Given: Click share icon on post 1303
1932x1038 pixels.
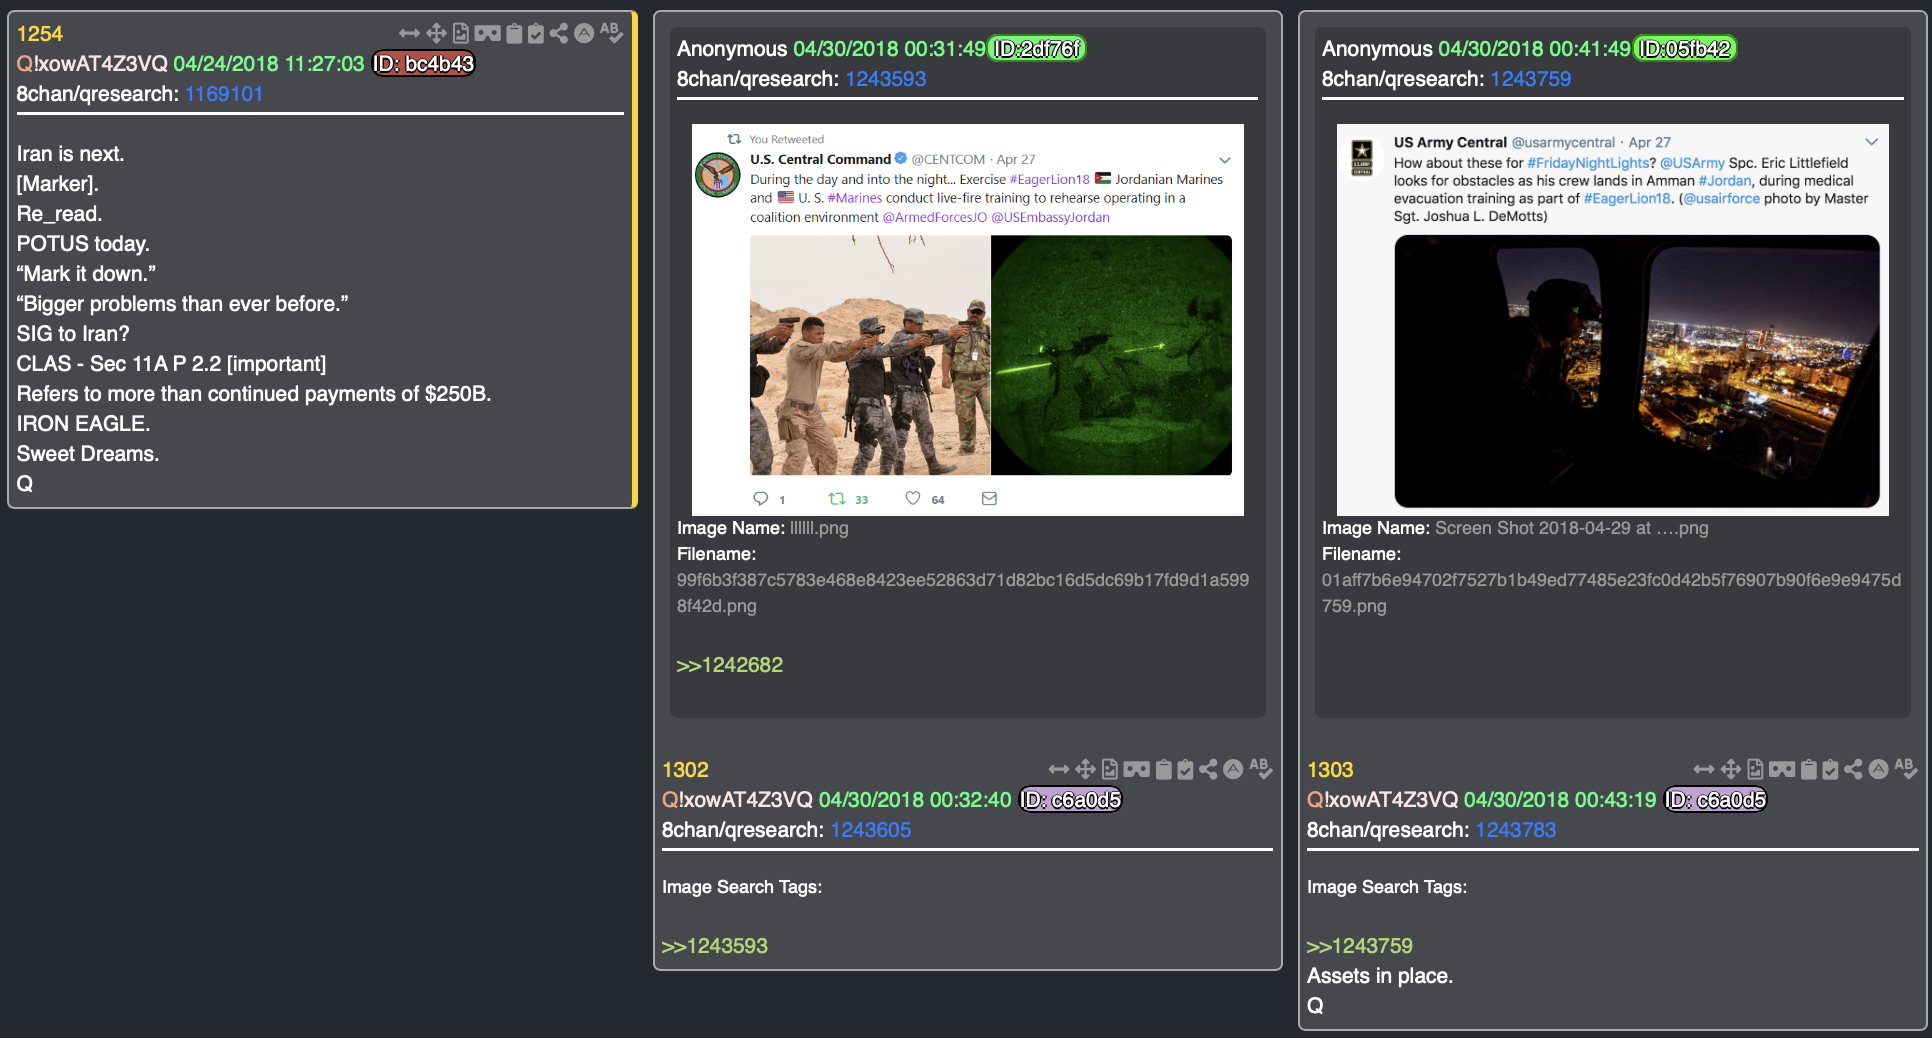Looking at the screenshot, I should 1853,769.
